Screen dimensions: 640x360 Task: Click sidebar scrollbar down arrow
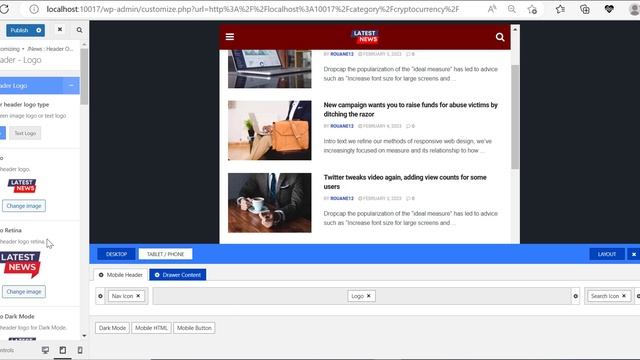[84, 336]
